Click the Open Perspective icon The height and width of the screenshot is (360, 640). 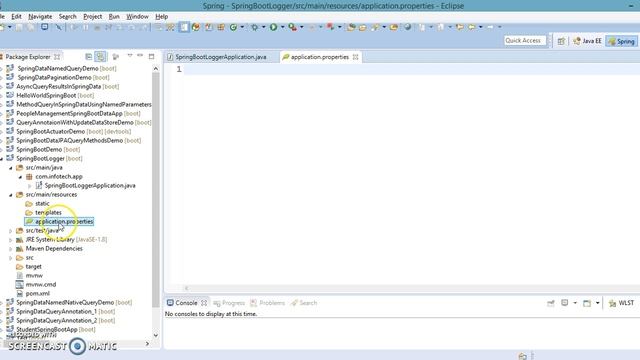[x=561, y=41]
